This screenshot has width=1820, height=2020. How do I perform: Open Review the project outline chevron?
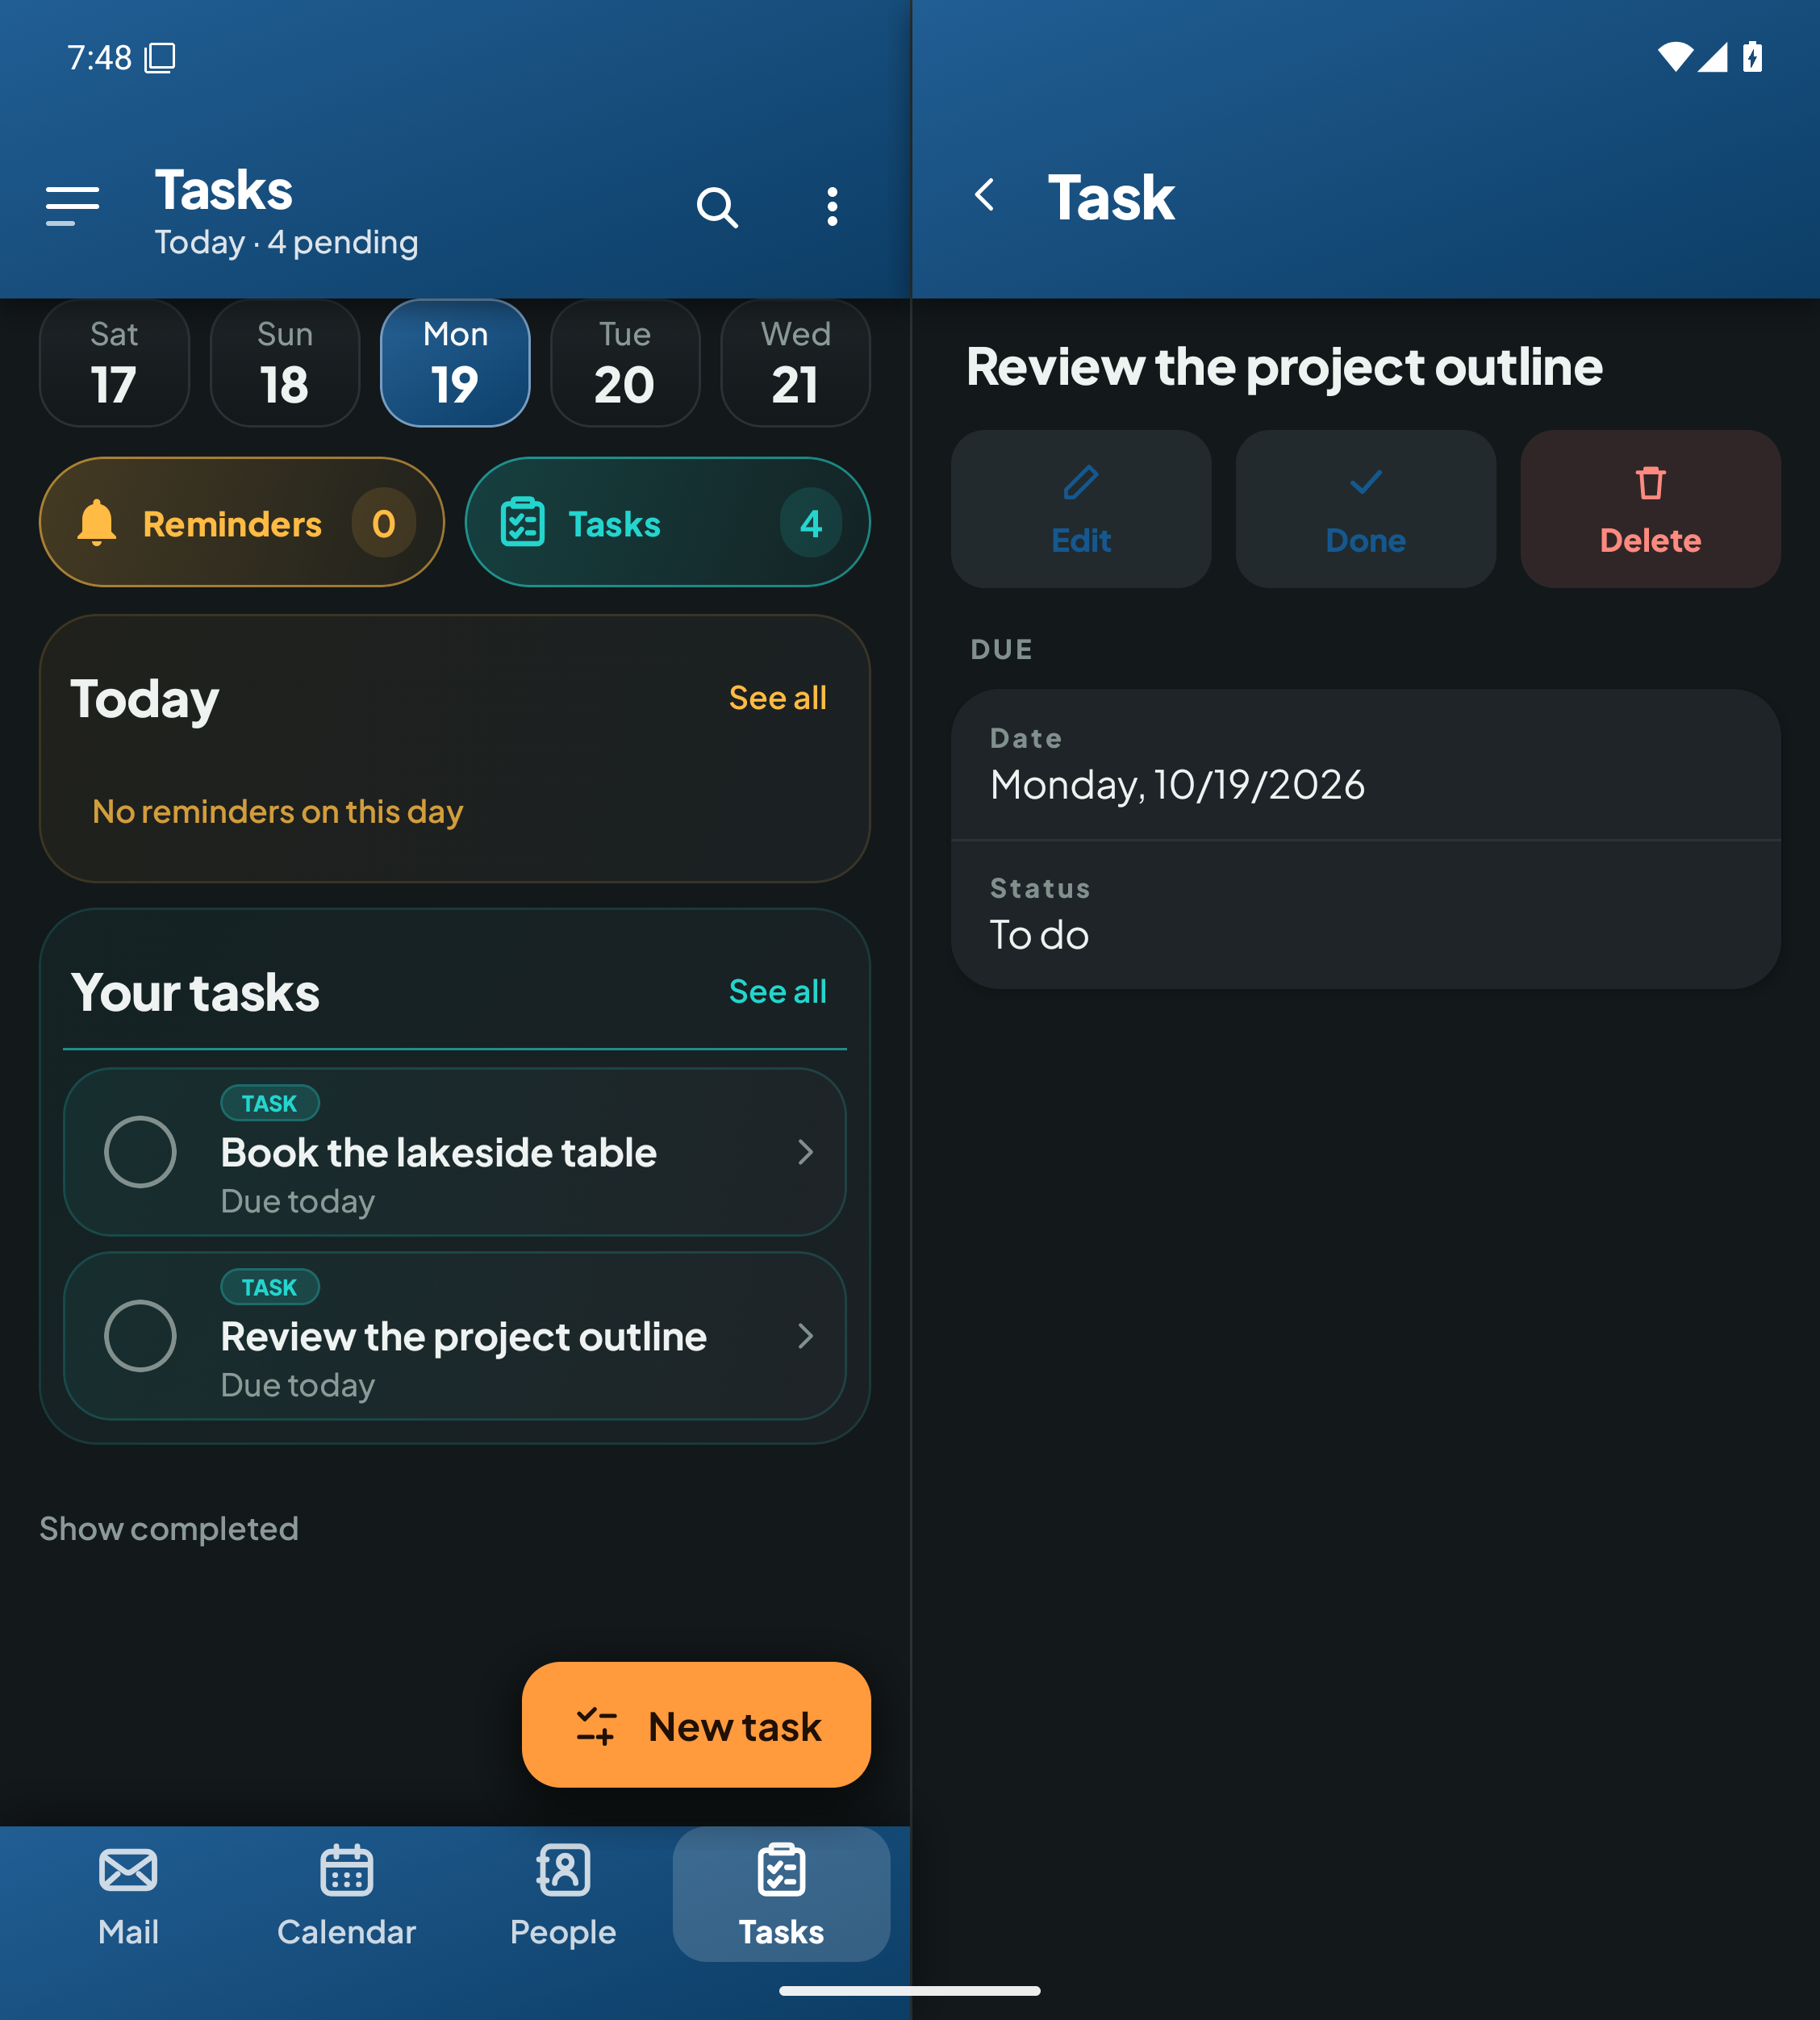[x=806, y=1336]
